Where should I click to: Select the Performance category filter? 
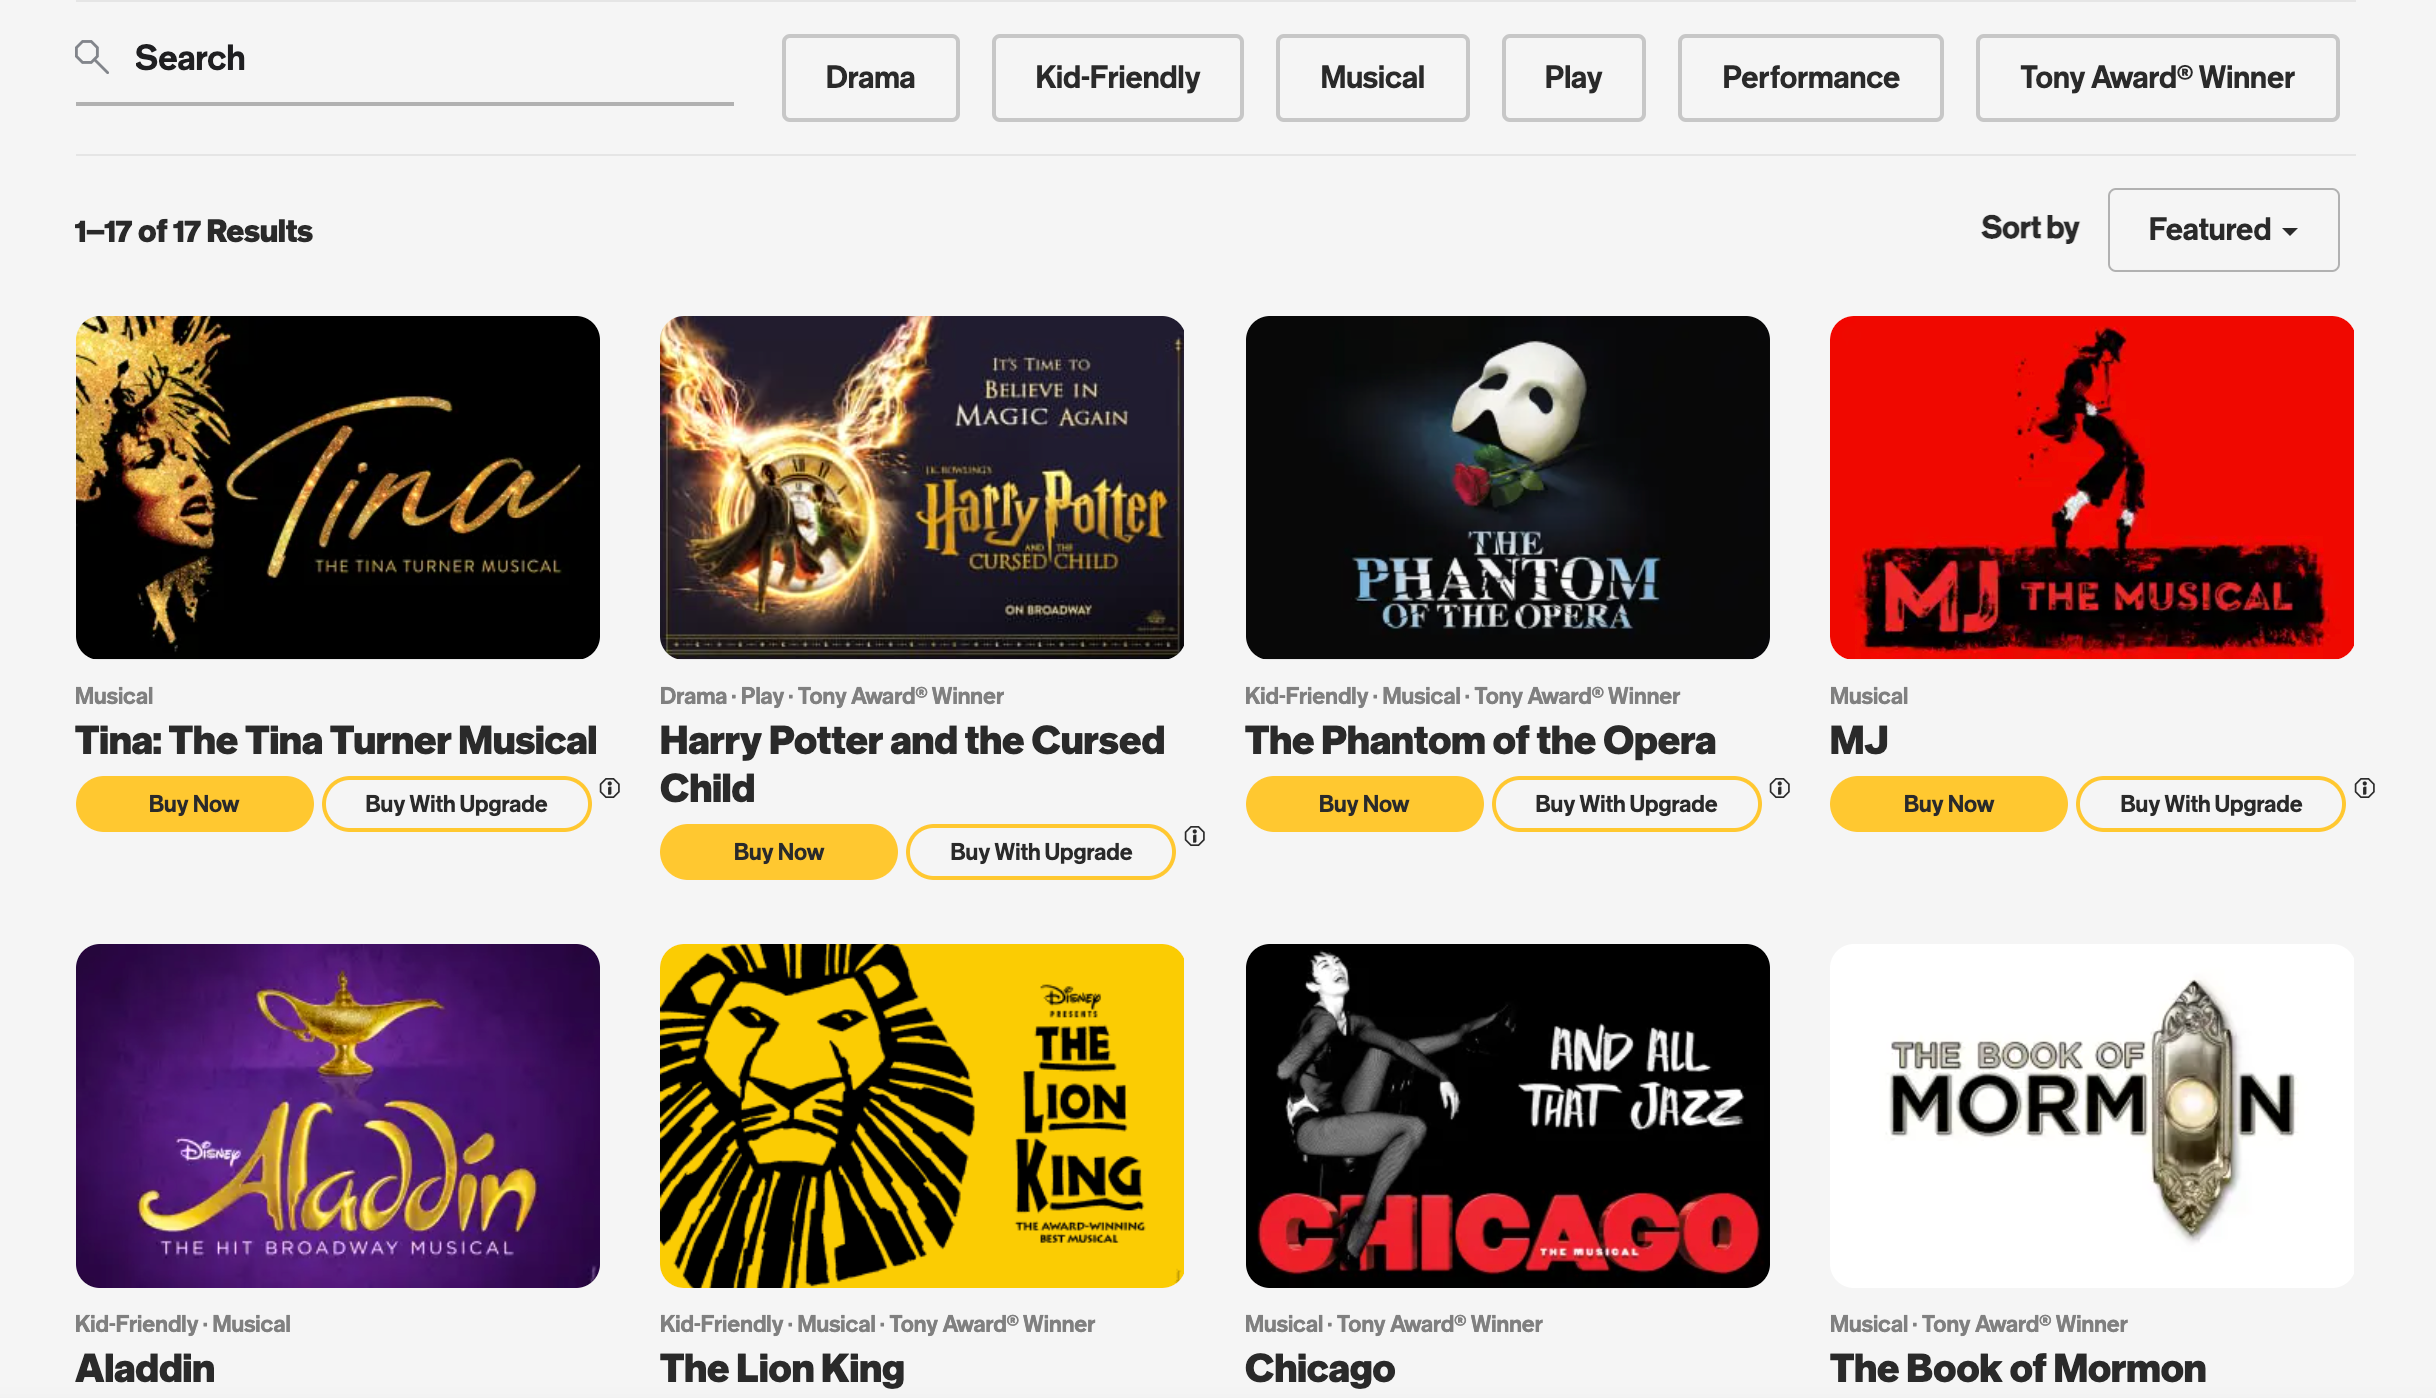[1810, 78]
